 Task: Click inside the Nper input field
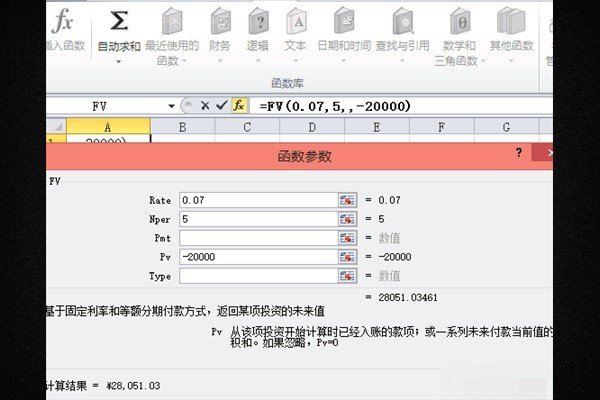pyautogui.click(x=259, y=219)
